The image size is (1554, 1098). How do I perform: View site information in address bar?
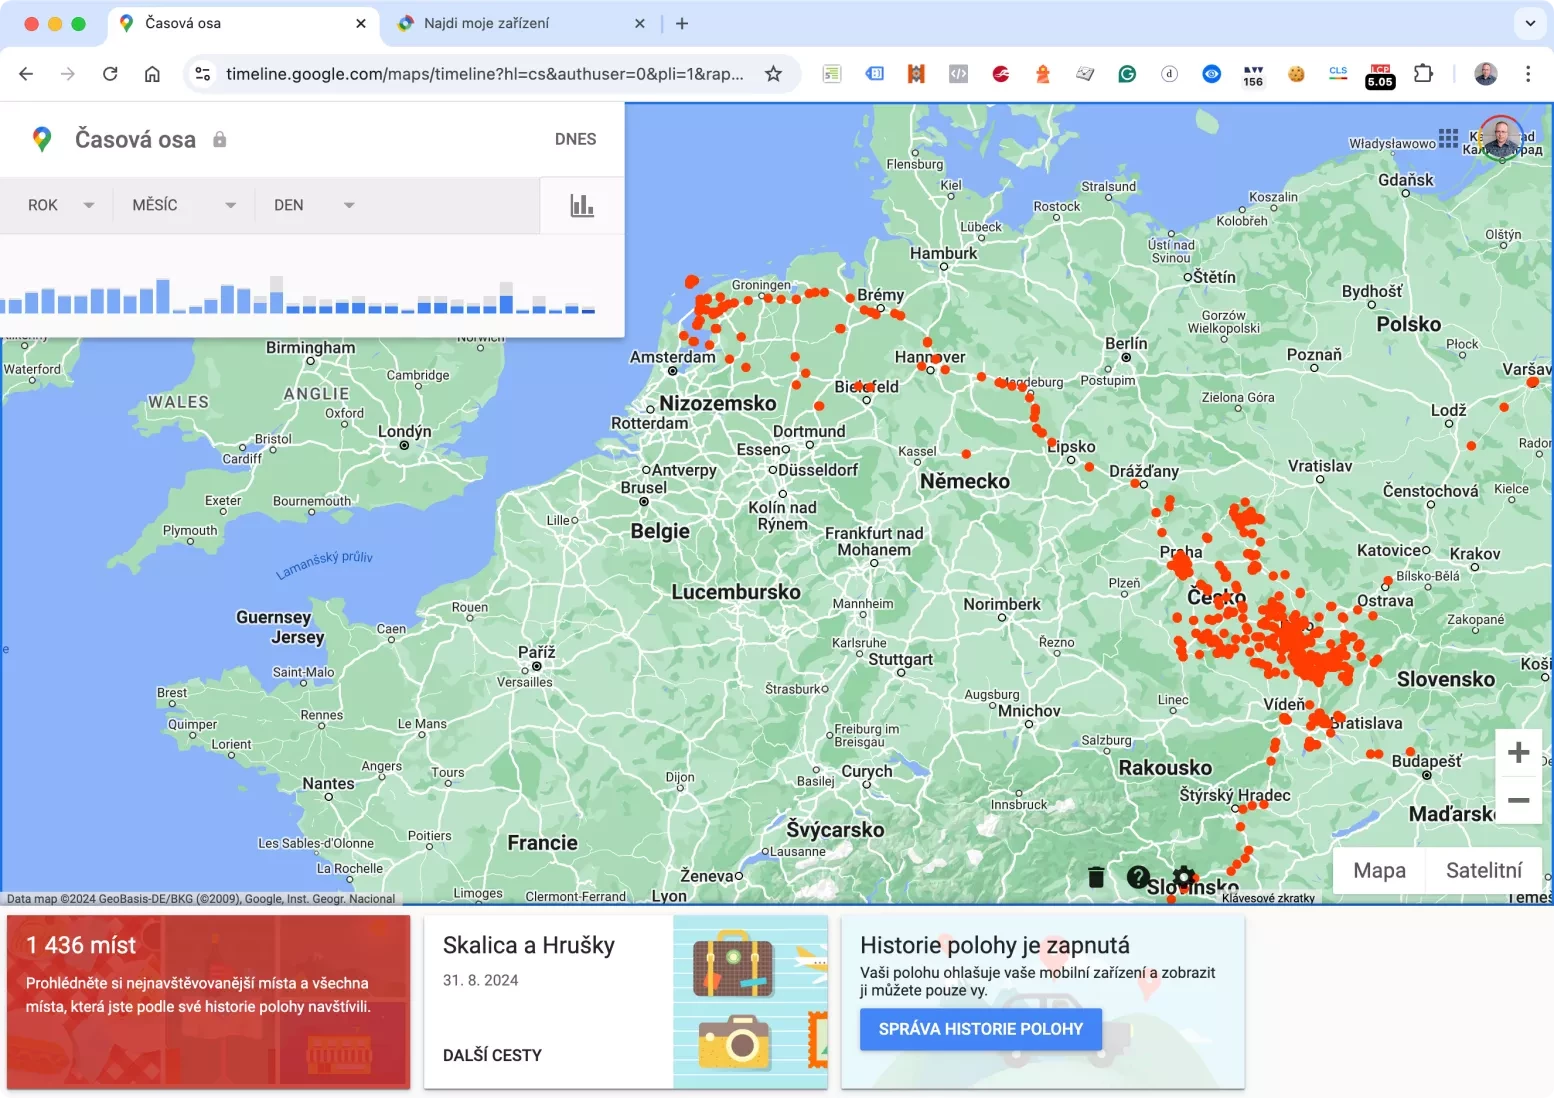[x=203, y=74]
